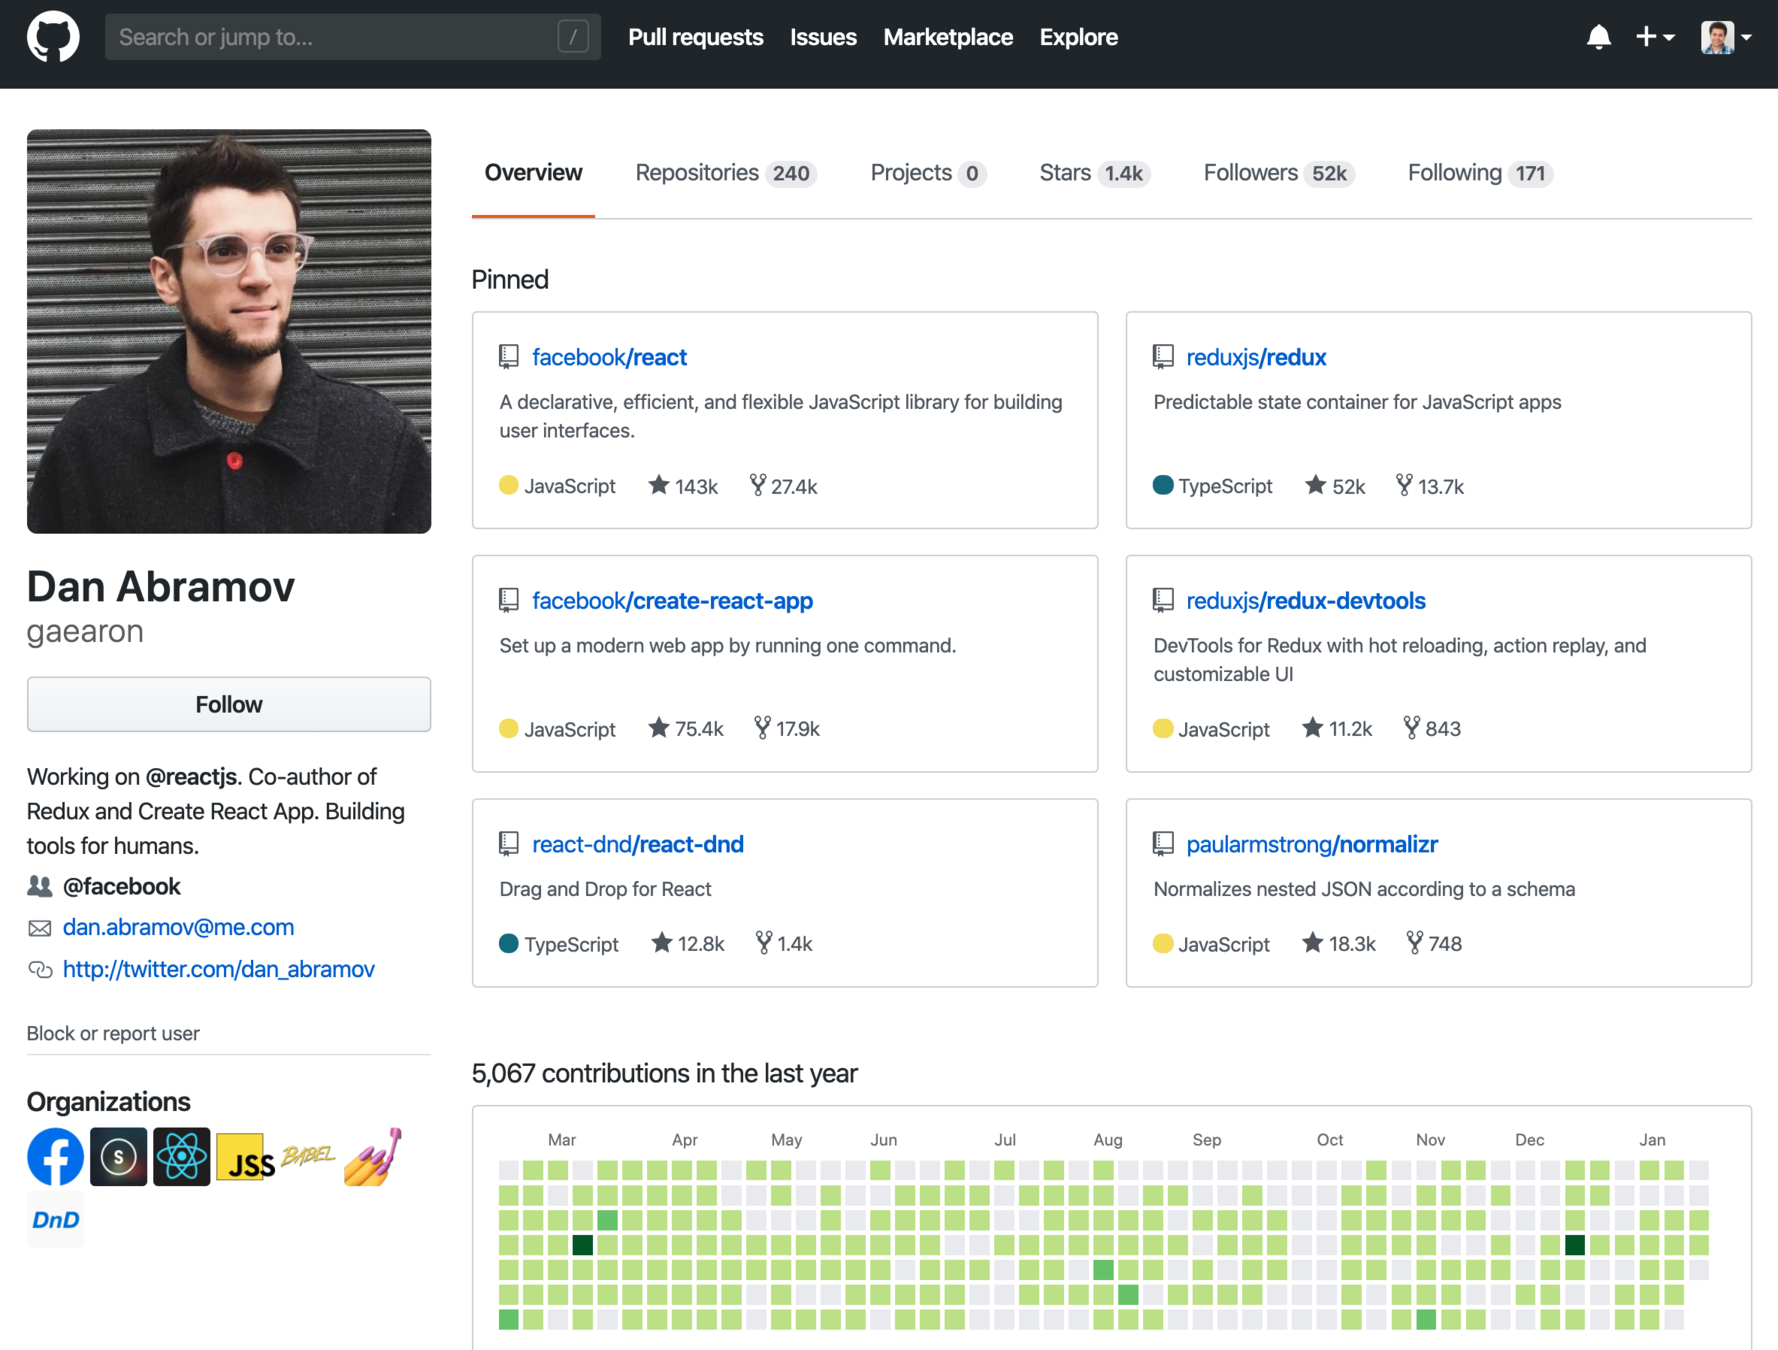Open Issues in top navigation
1778x1350 pixels.
pyautogui.click(x=823, y=37)
